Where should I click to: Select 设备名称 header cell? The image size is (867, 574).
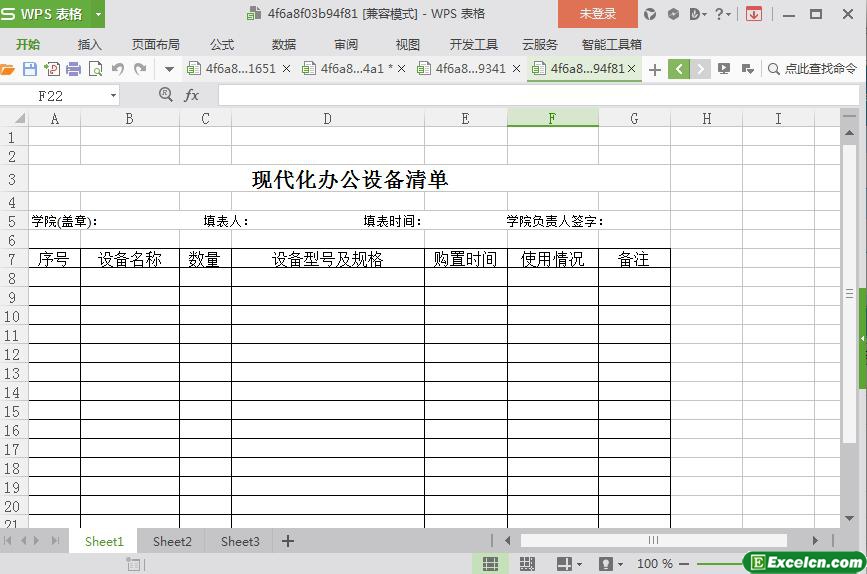coord(130,259)
